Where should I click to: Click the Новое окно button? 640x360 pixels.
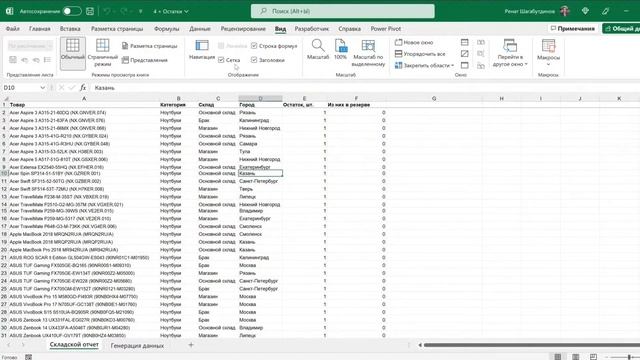pos(414,42)
